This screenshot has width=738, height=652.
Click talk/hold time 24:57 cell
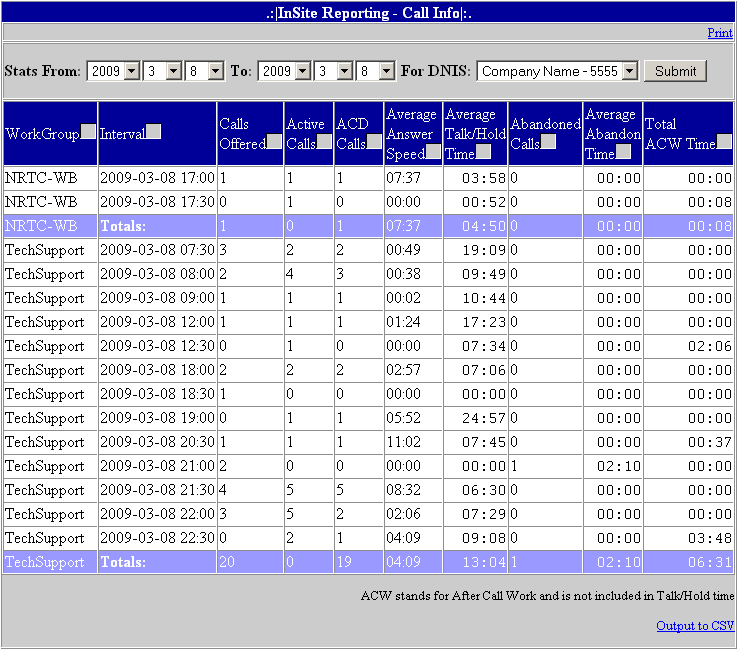[475, 418]
